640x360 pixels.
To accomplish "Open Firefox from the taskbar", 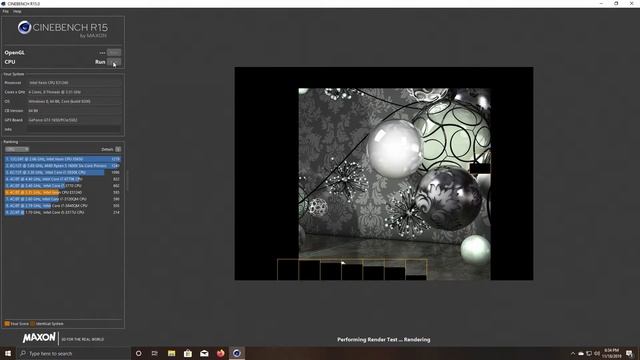I will pyautogui.click(x=220, y=353).
